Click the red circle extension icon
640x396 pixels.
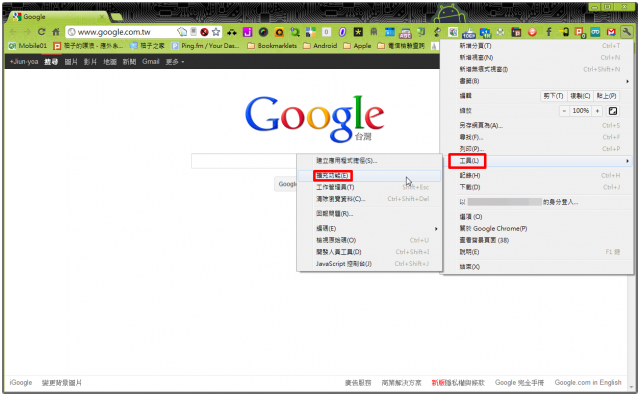(532, 32)
